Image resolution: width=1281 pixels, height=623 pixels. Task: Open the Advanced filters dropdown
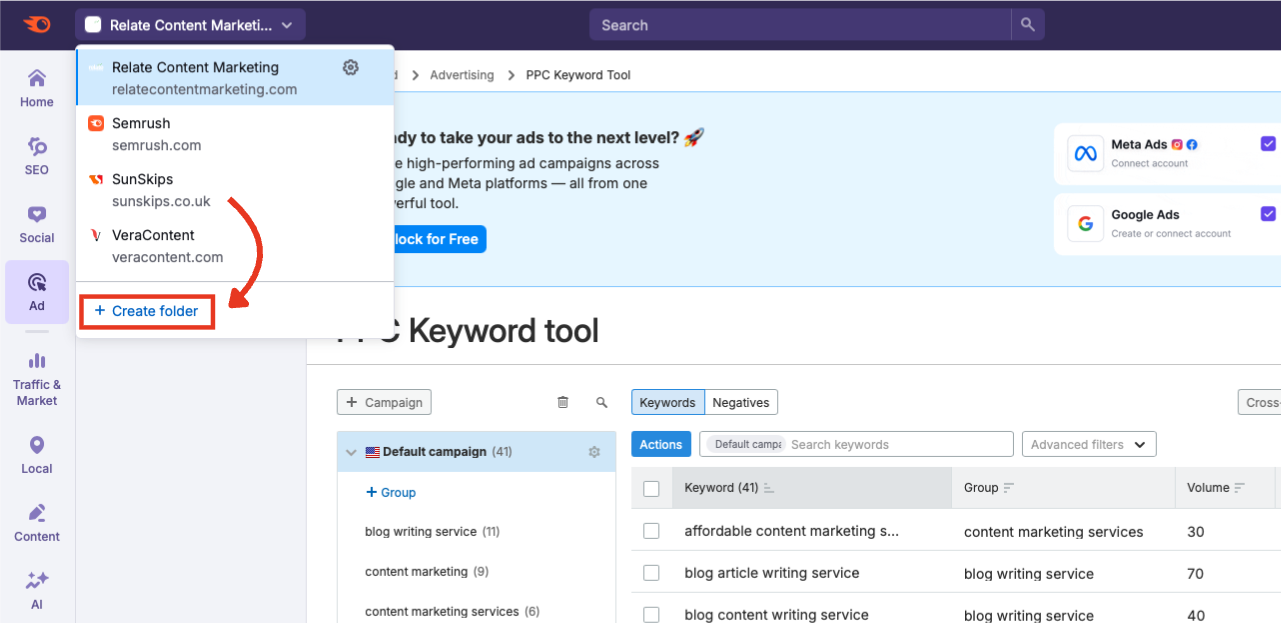pos(1088,444)
